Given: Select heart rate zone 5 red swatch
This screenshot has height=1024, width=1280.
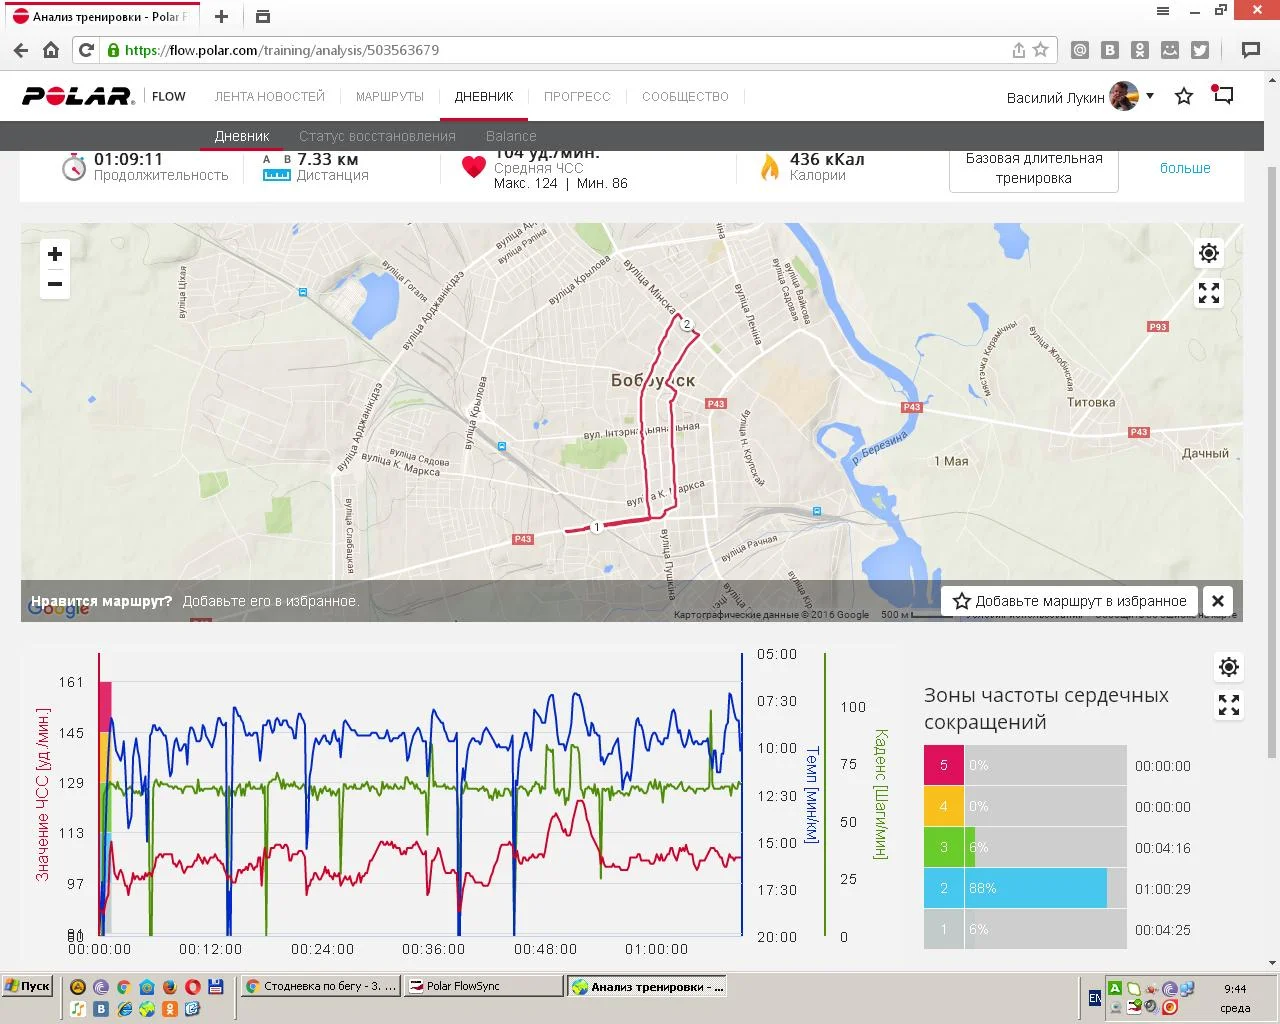Looking at the screenshot, I should [943, 766].
